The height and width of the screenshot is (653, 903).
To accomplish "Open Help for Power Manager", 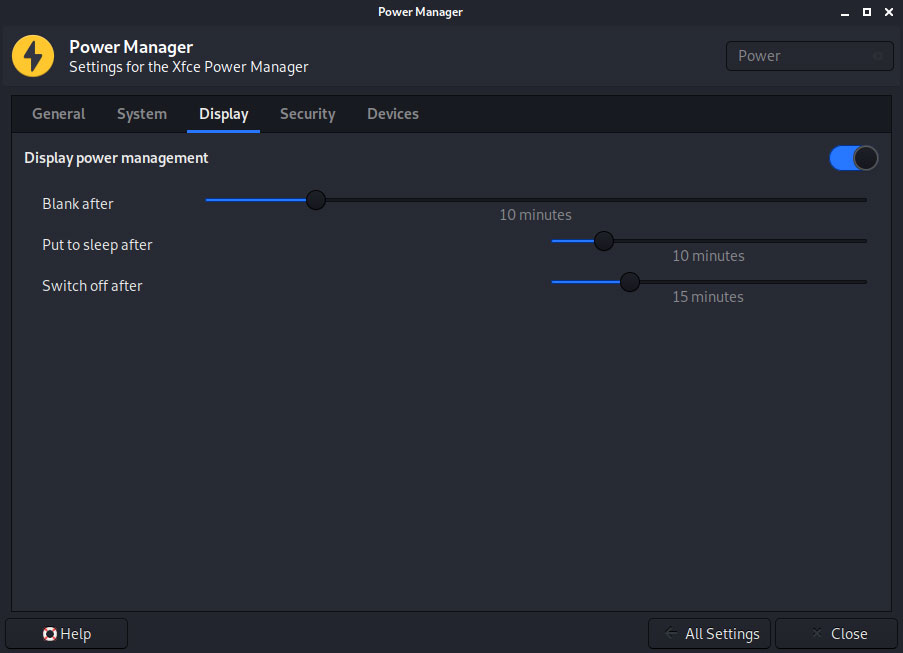I will (x=66, y=633).
